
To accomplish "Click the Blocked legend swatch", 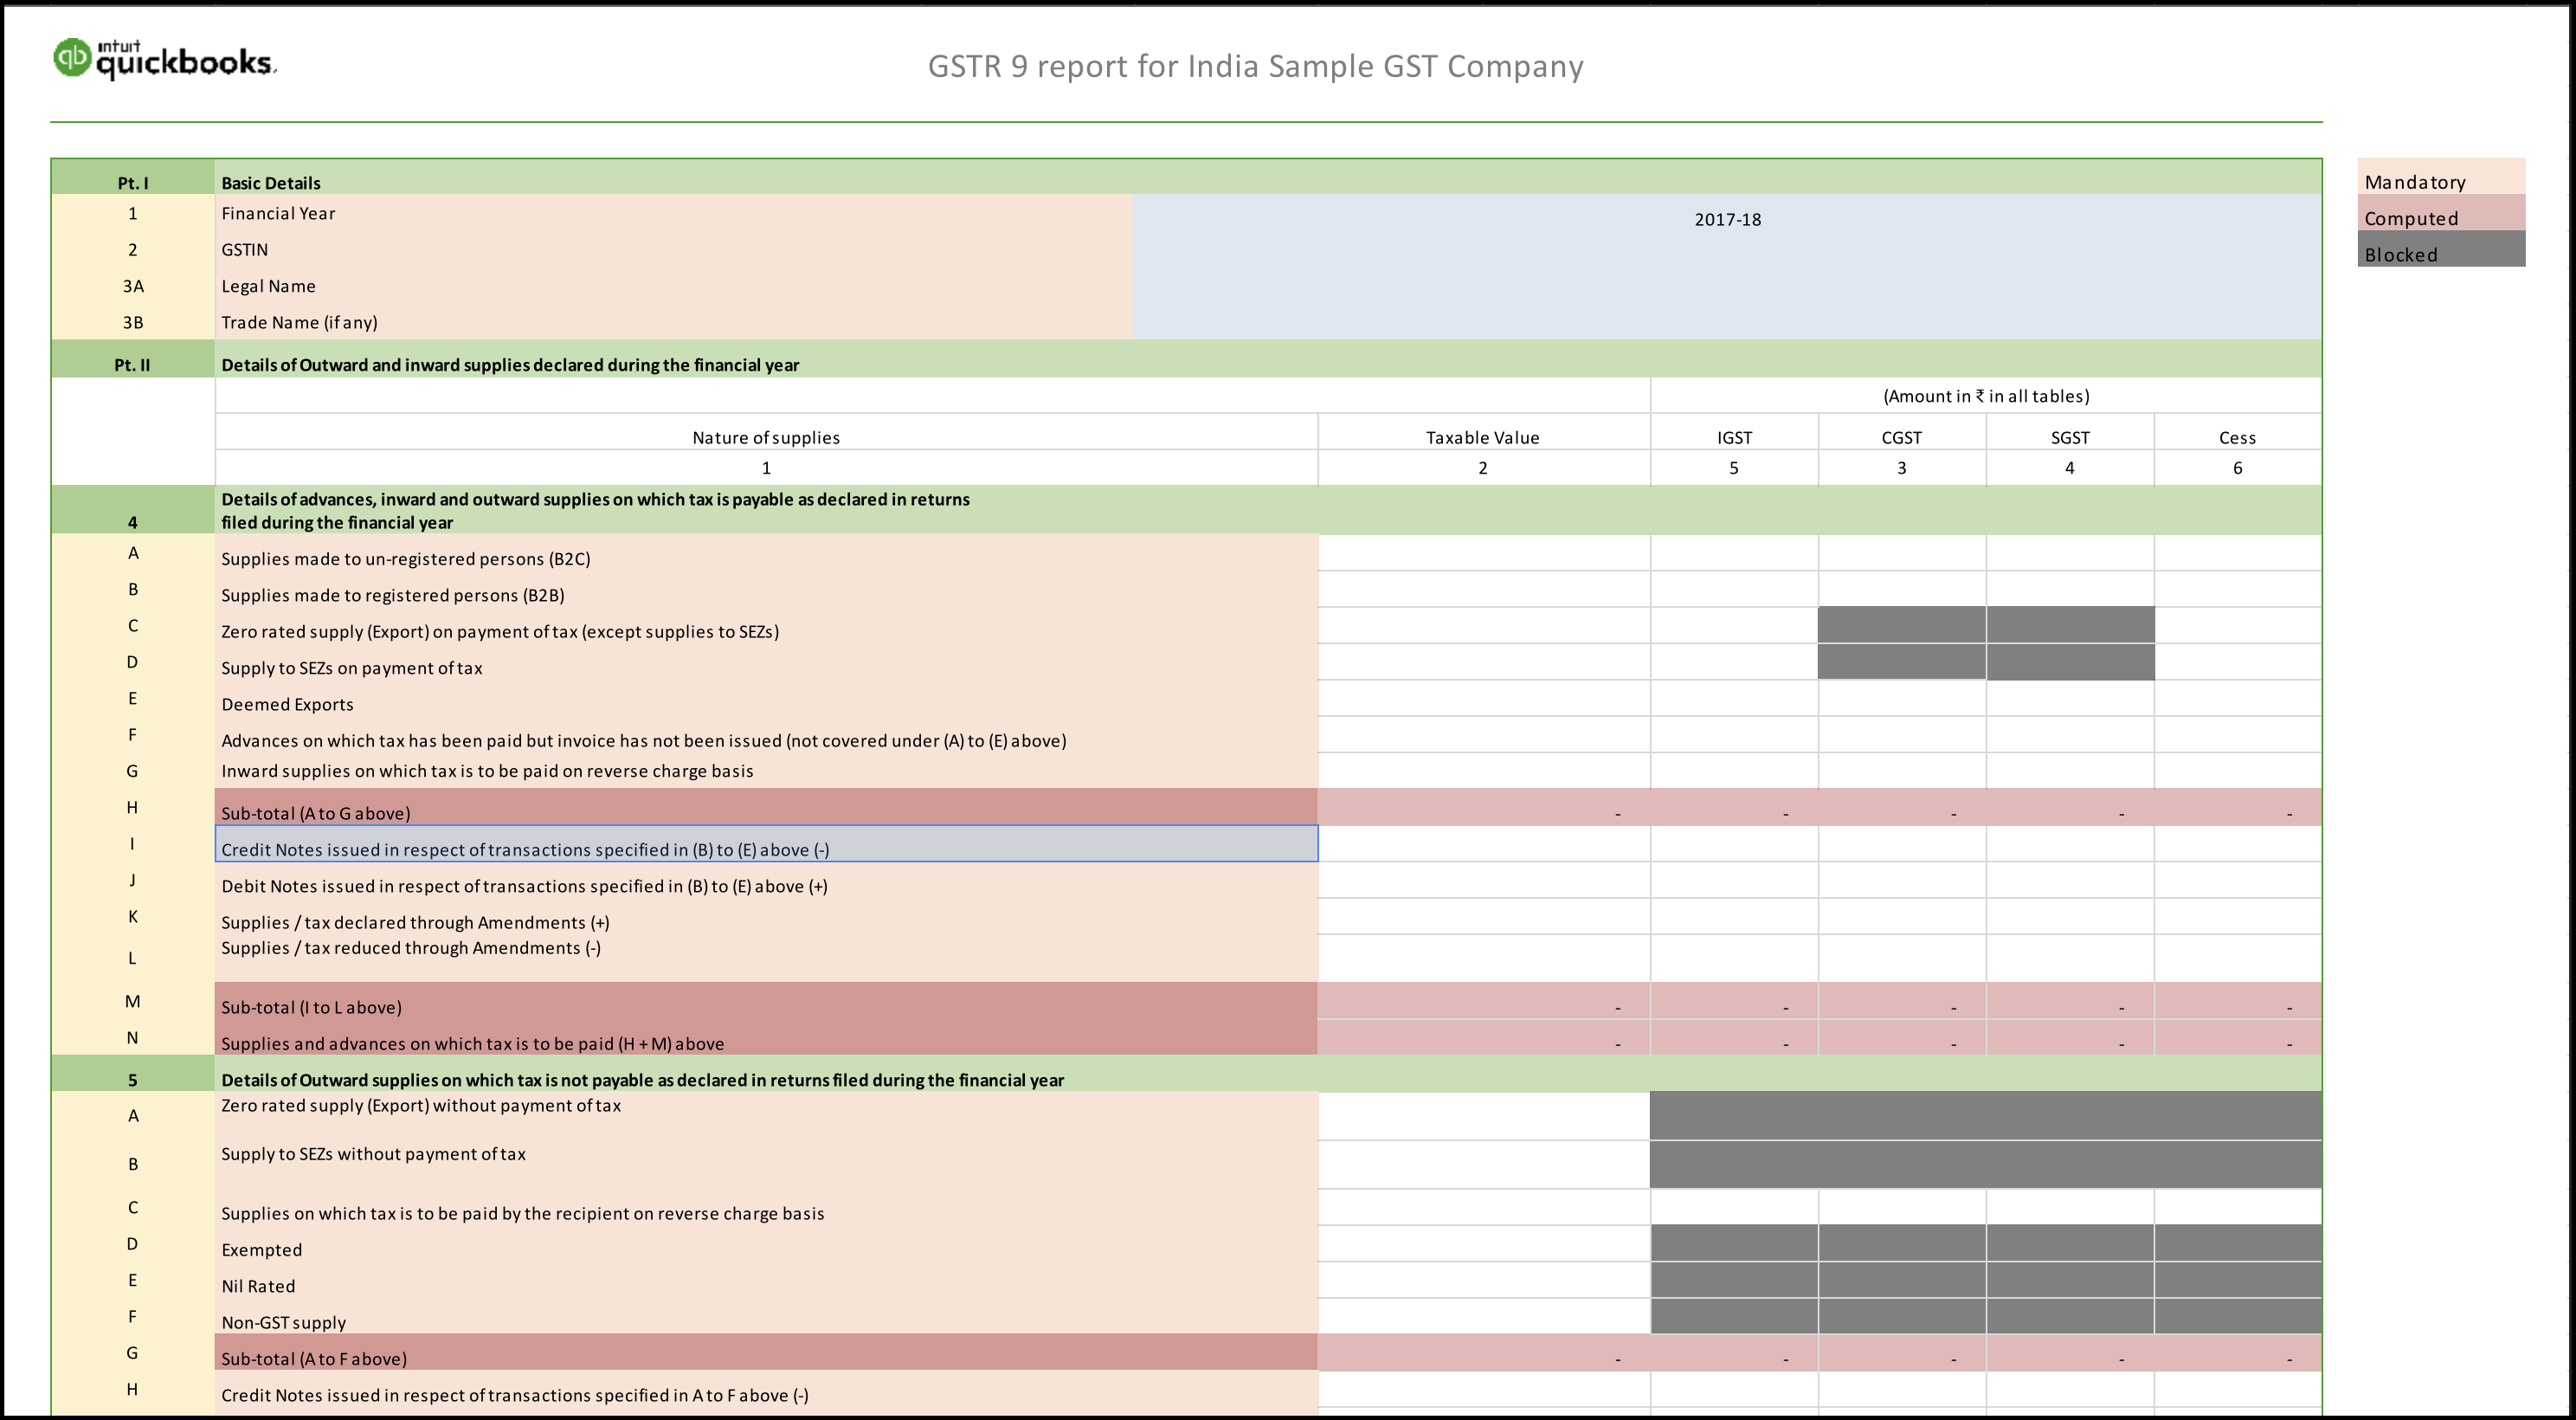I will [2441, 249].
